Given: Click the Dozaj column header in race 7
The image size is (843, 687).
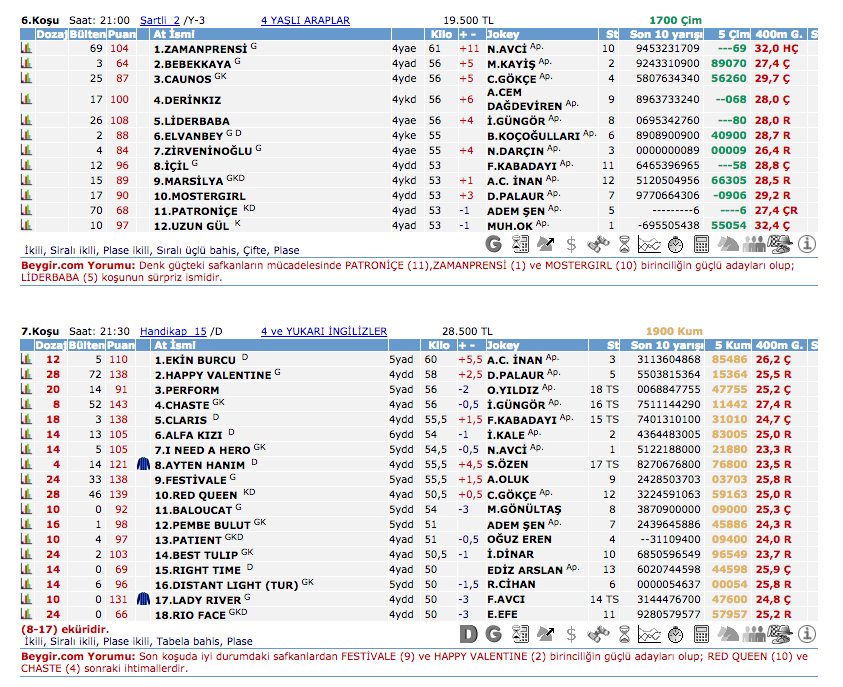Looking at the screenshot, I should click(50, 345).
